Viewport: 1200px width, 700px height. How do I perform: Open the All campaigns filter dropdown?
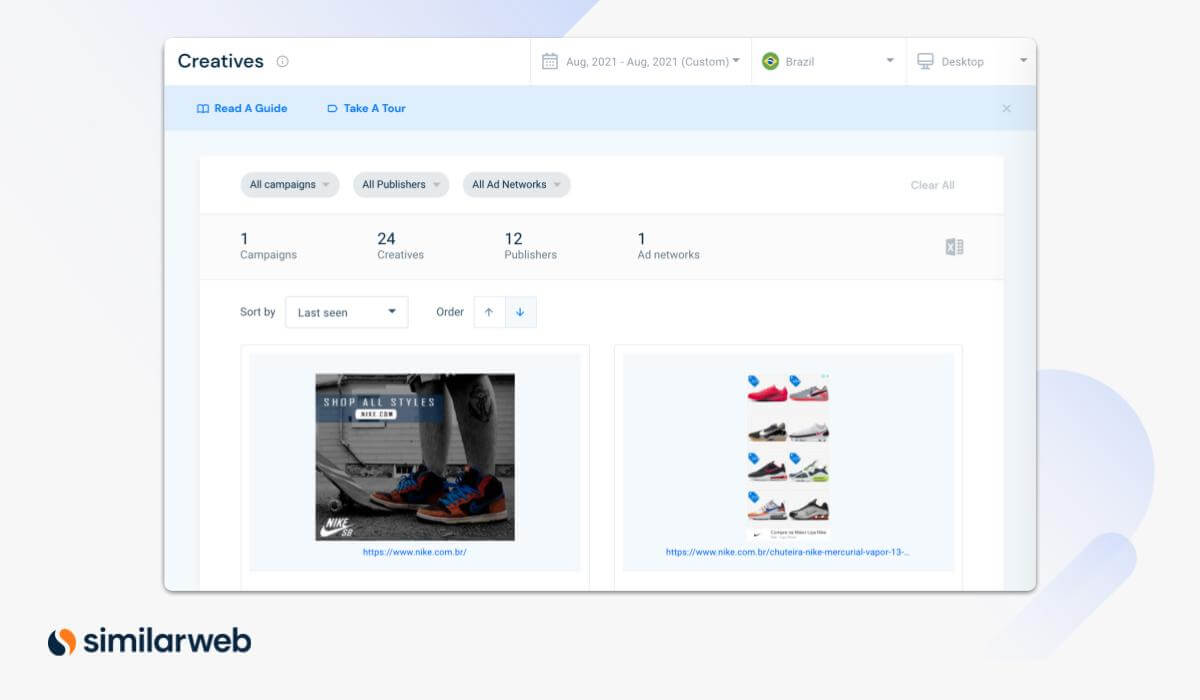click(x=289, y=184)
